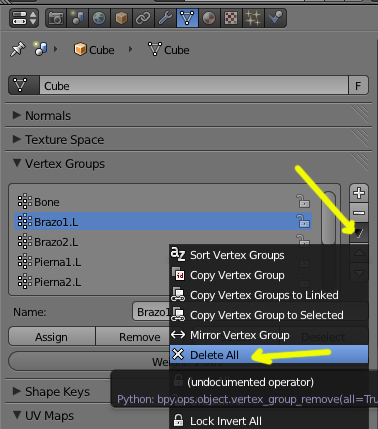
Task: Open the Render properties camera tab
Action: 56,18
